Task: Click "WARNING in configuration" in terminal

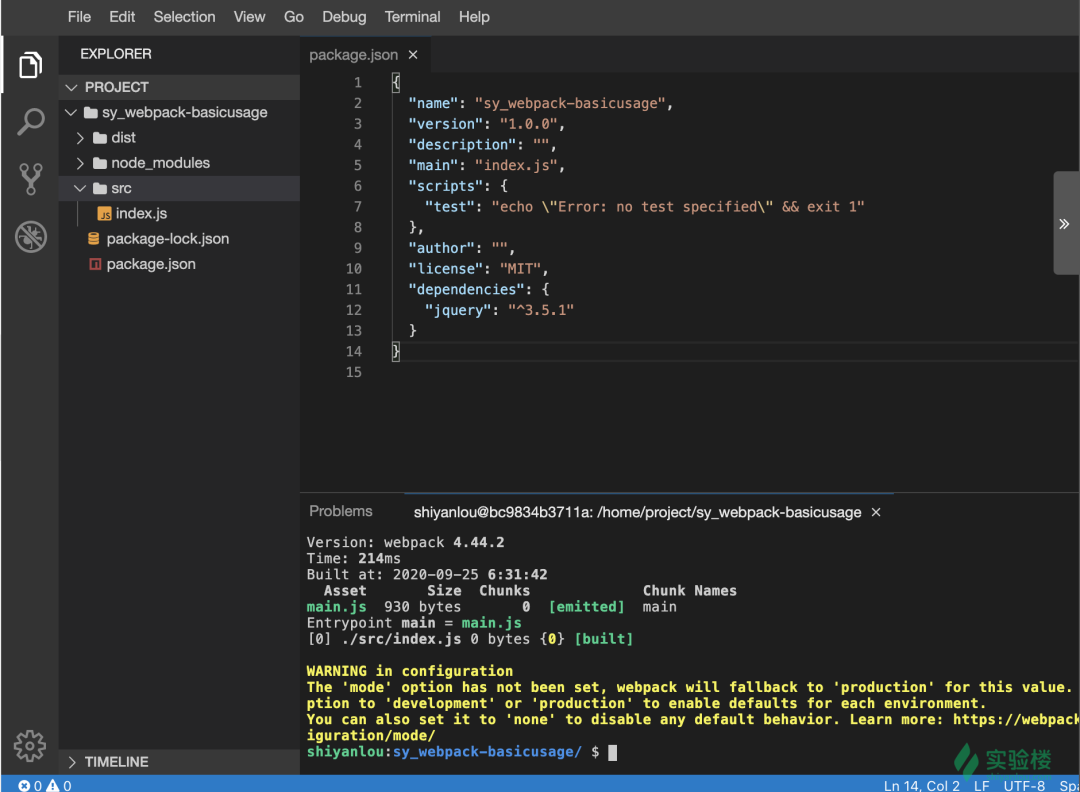Action: (409, 671)
